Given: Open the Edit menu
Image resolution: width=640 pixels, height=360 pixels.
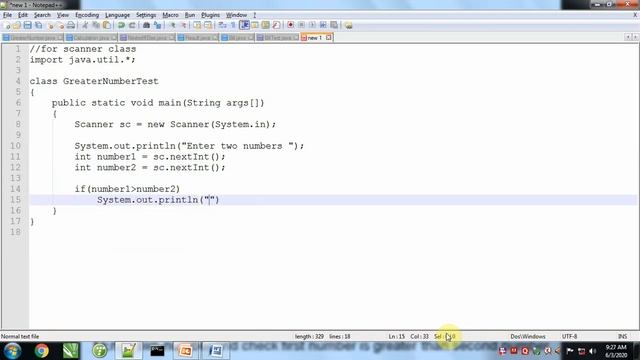Looking at the screenshot, I should point(23,15).
